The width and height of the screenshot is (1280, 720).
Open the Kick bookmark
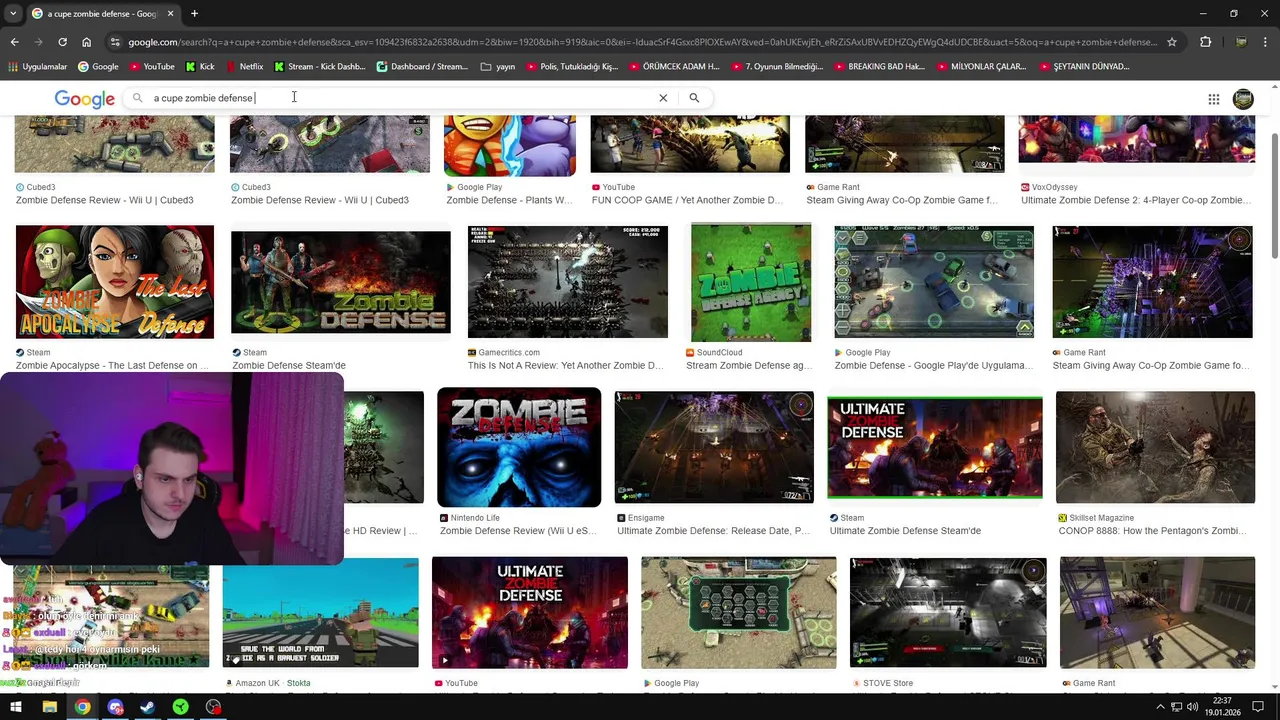[x=200, y=67]
